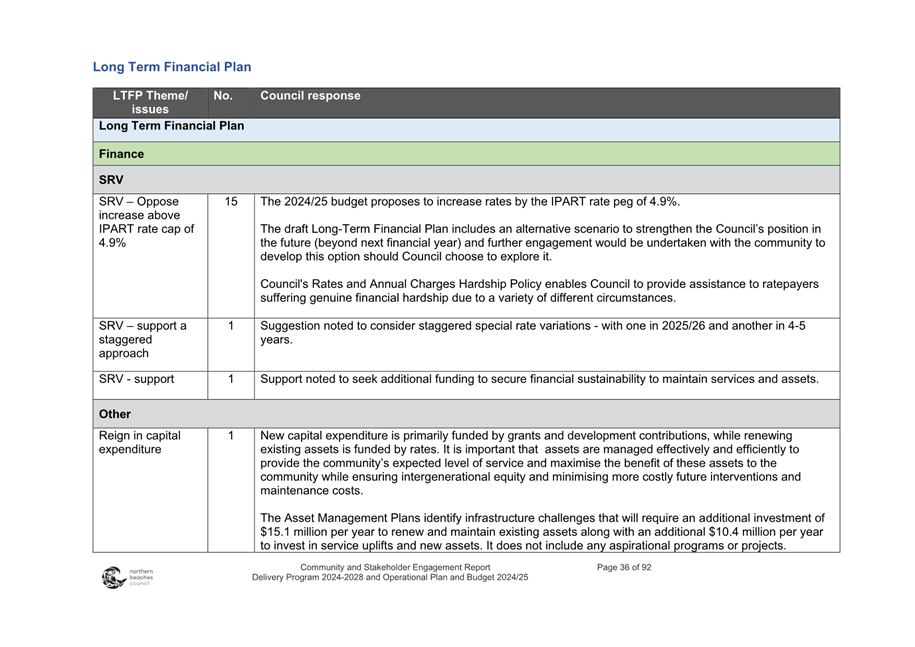Select the 'SRV - support' theme cell
The image size is (915, 647).
pyautogui.click(x=136, y=379)
